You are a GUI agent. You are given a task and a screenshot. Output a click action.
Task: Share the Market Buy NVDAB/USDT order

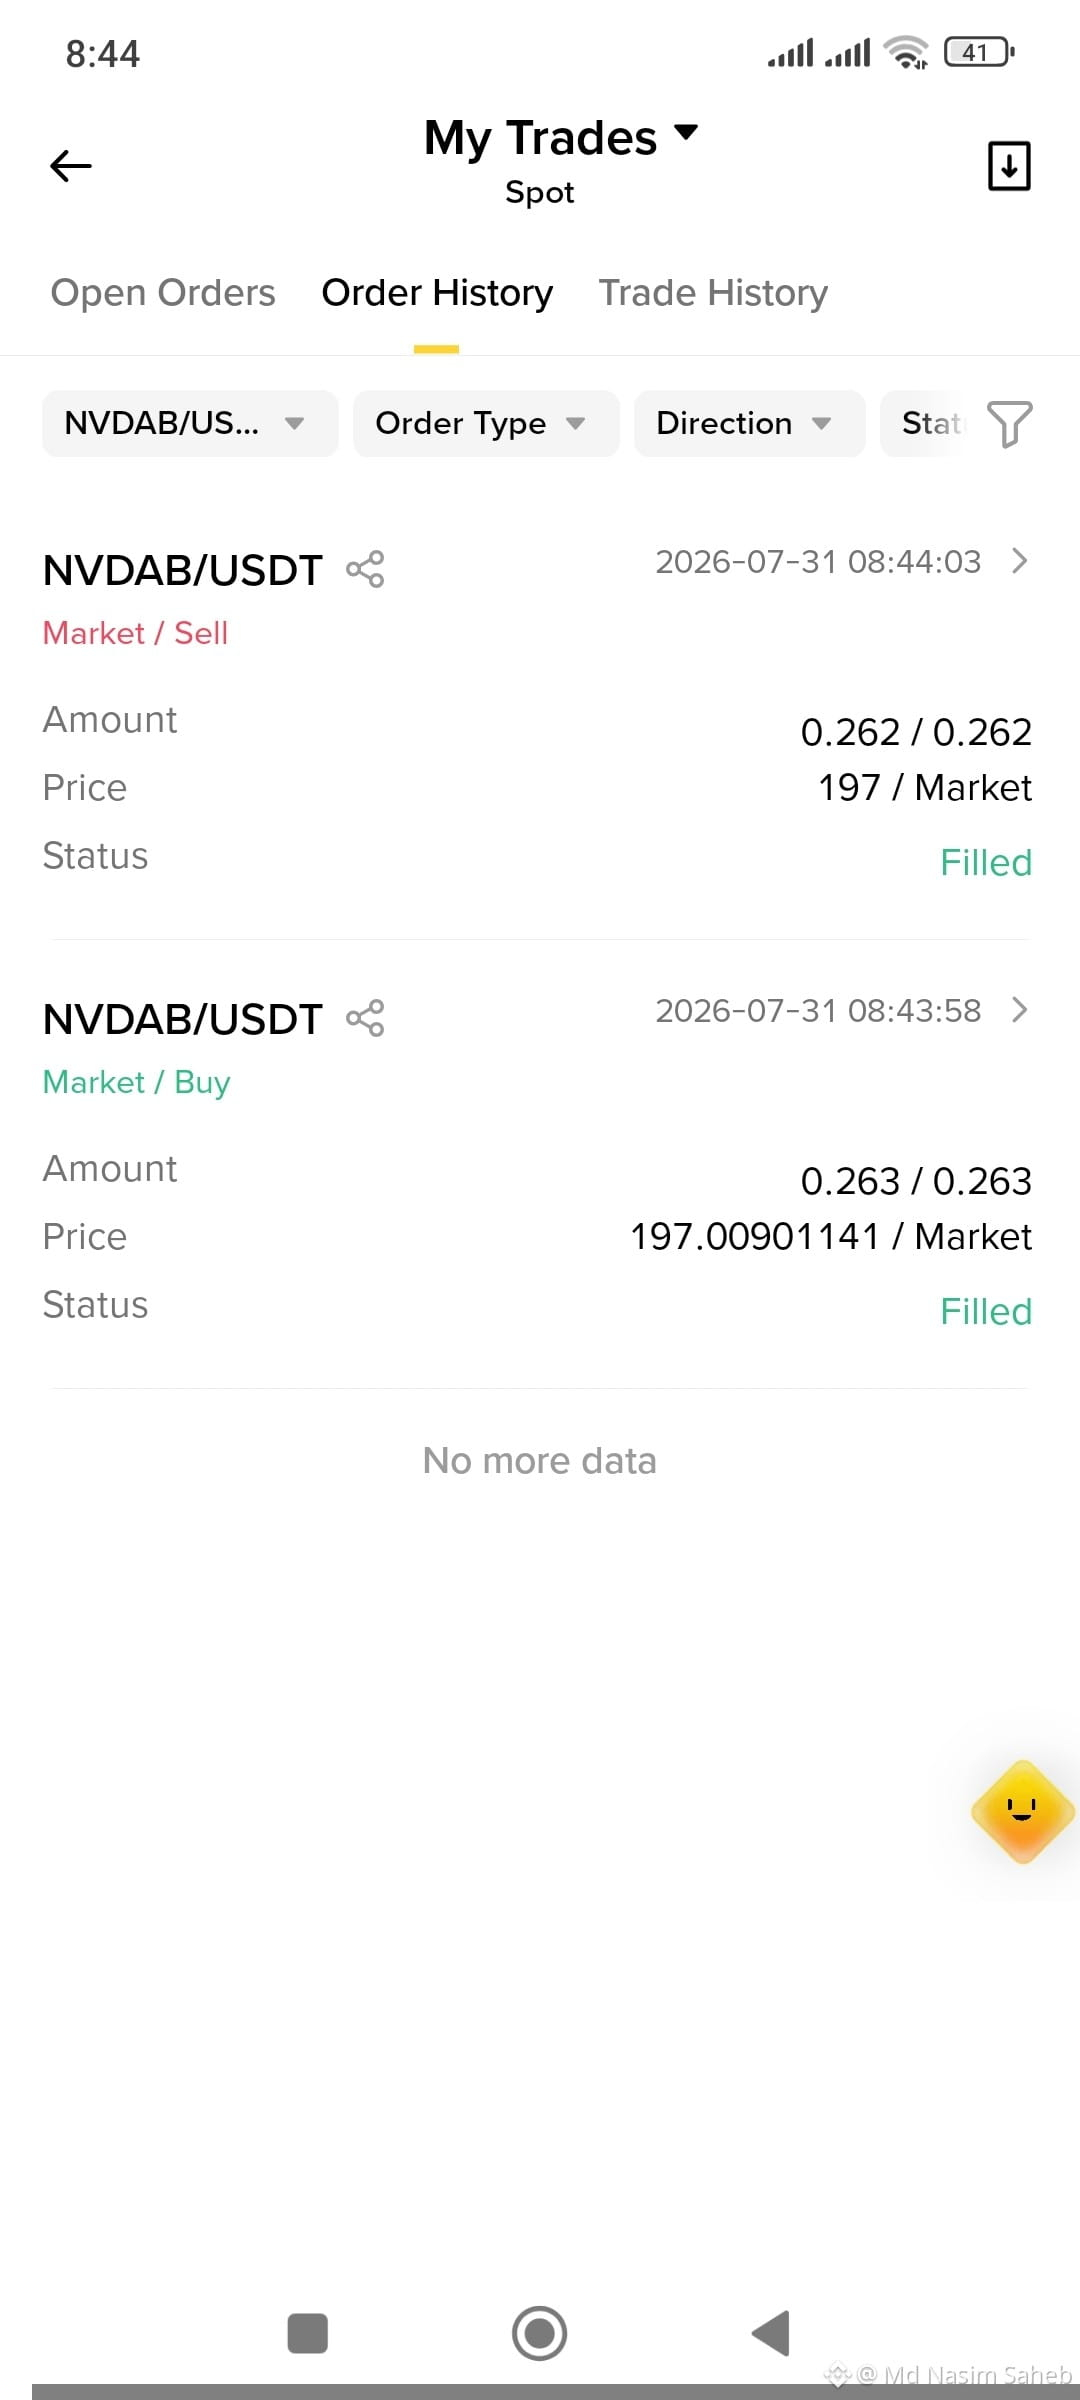pos(365,1019)
